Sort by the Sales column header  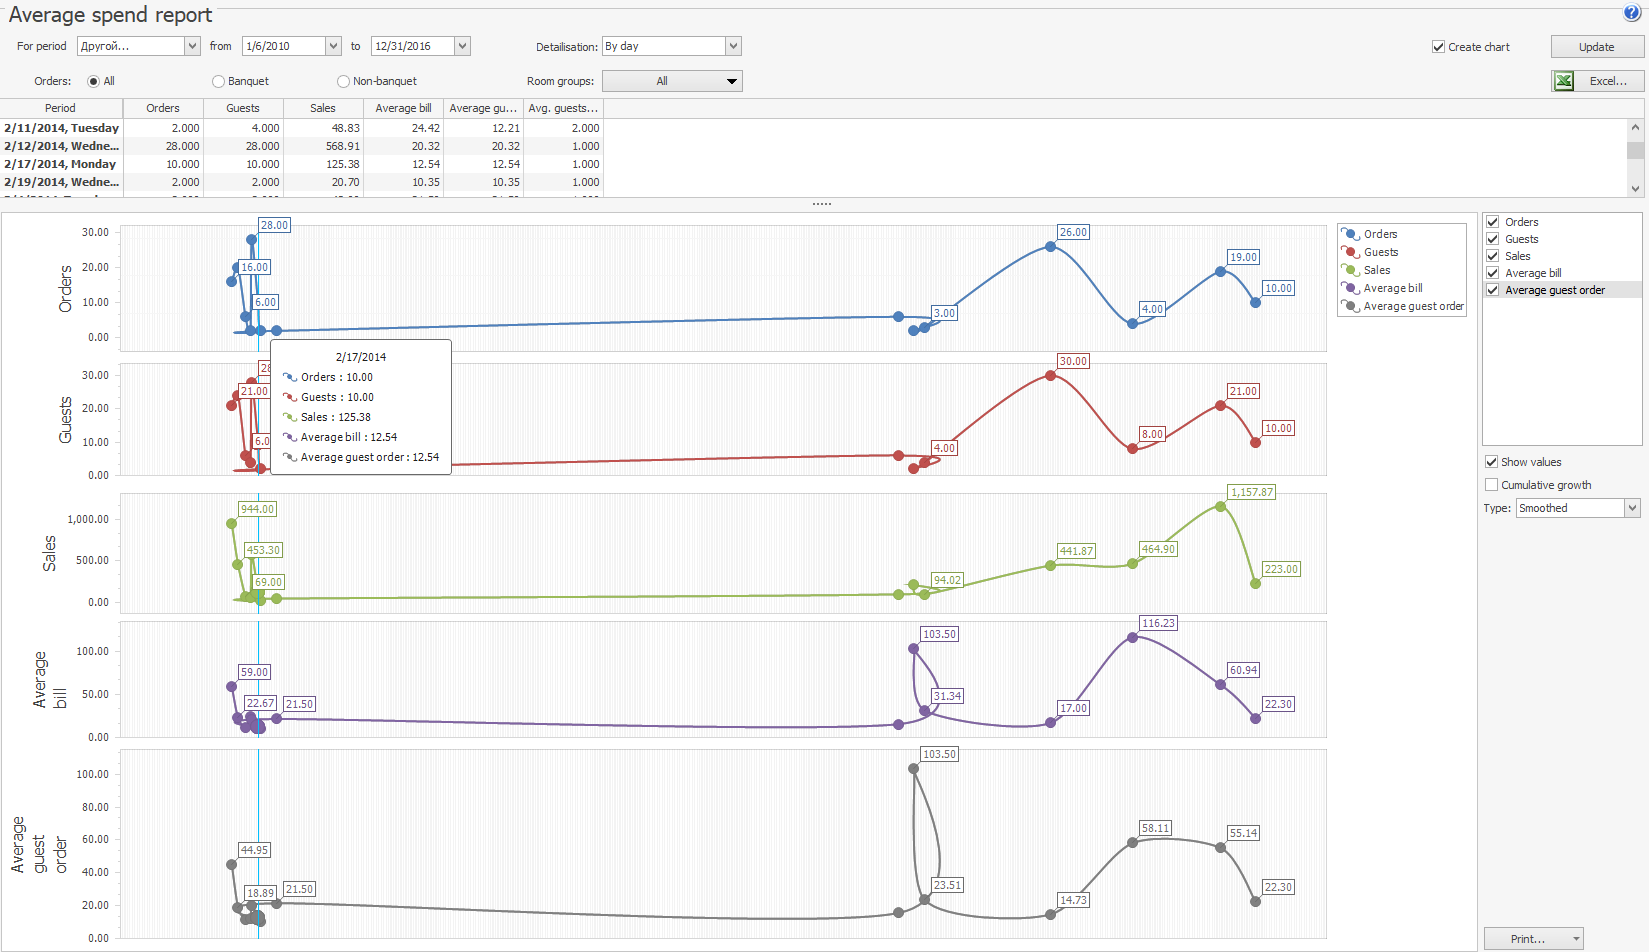(323, 108)
